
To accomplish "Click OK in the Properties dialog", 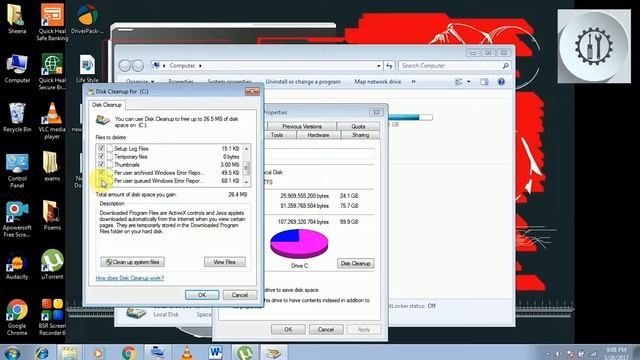I will (288, 329).
